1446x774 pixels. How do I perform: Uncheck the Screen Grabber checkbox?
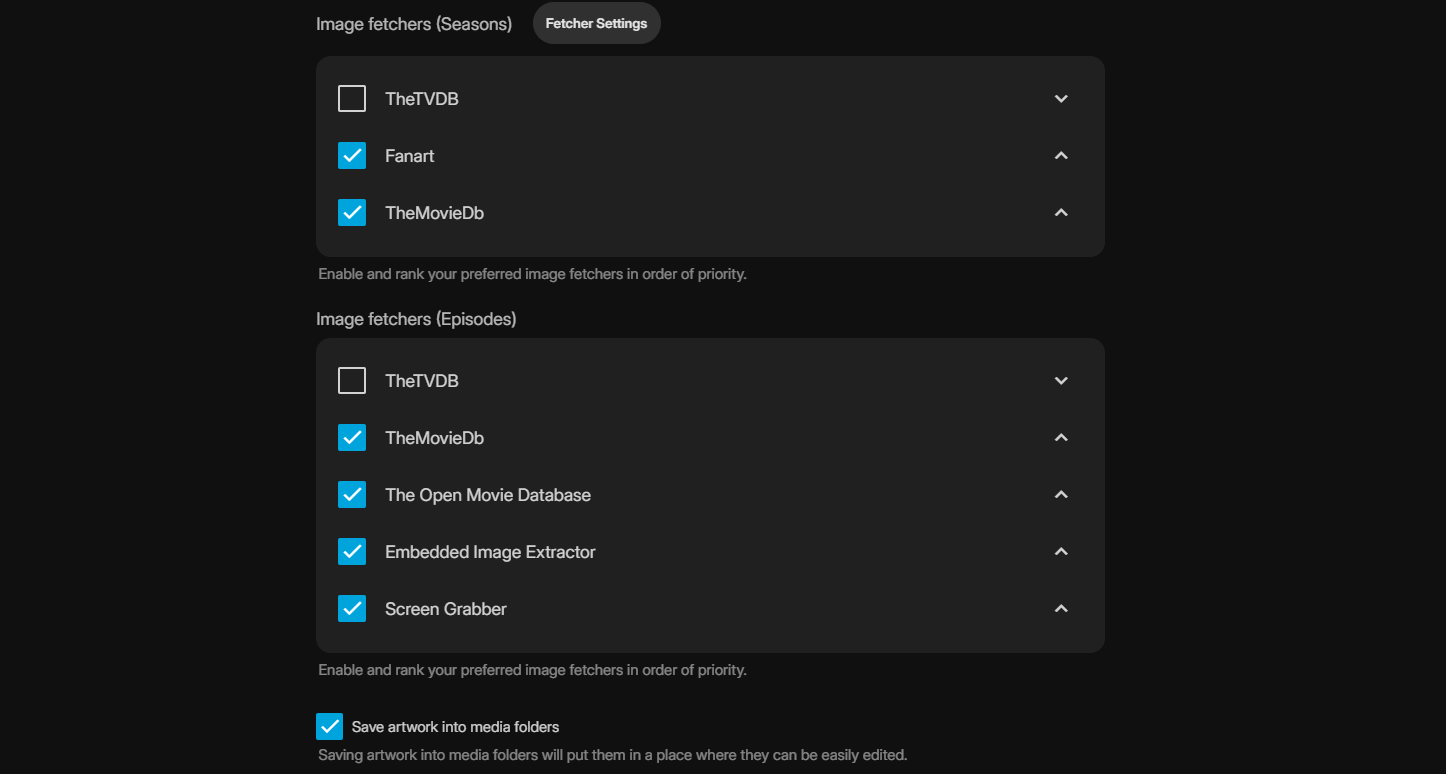click(352, 609)
